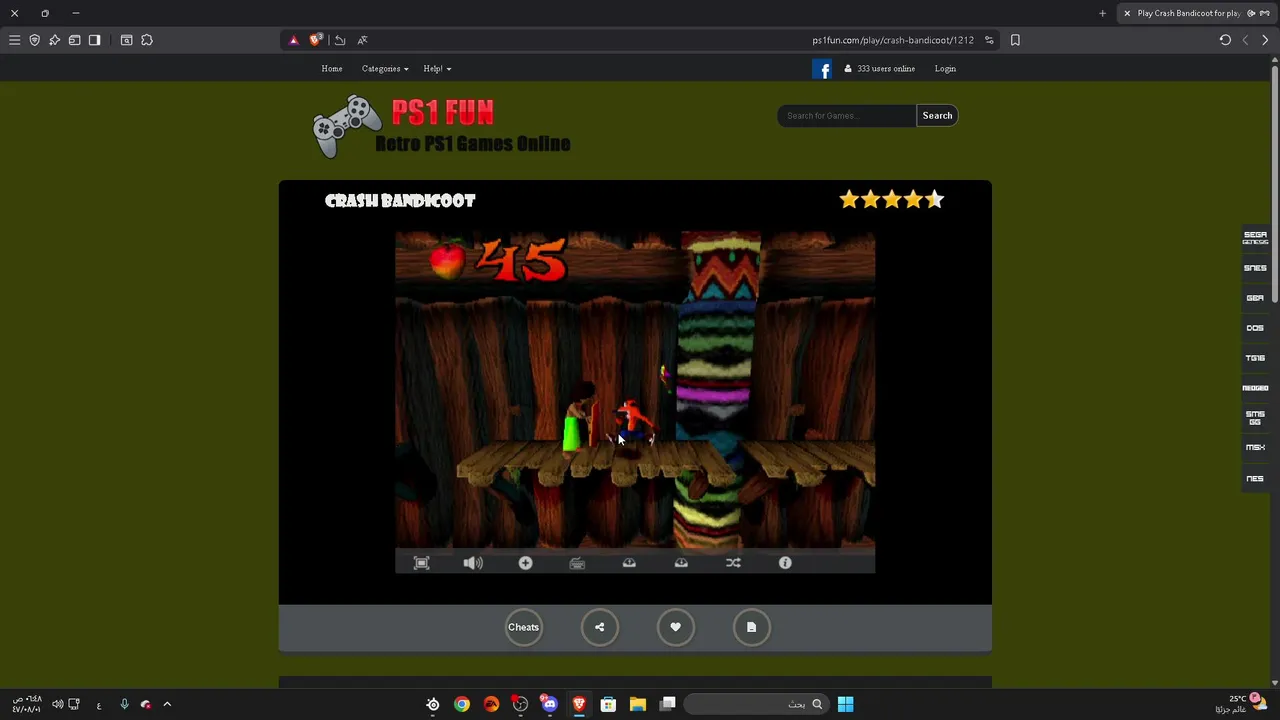Bookmark this page
Image resolution: width=1280 pixels, height=720 pixels.
pos(1015,40)
